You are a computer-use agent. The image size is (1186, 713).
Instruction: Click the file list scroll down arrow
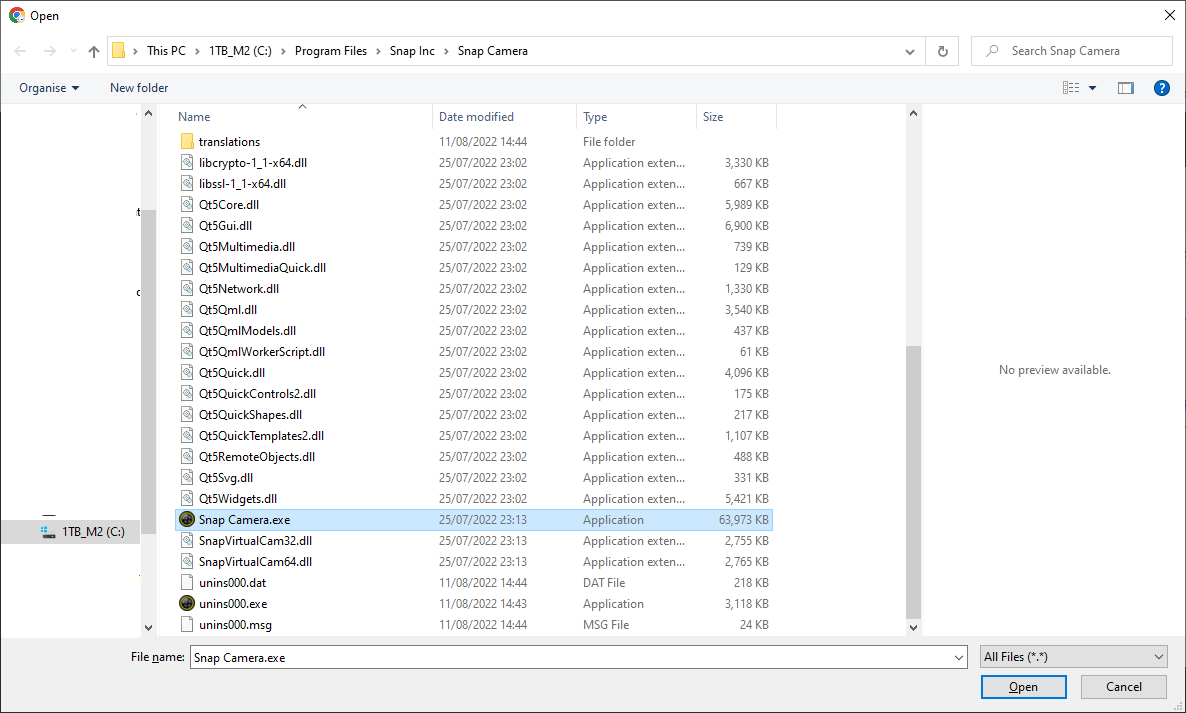(x=913, y=628)
